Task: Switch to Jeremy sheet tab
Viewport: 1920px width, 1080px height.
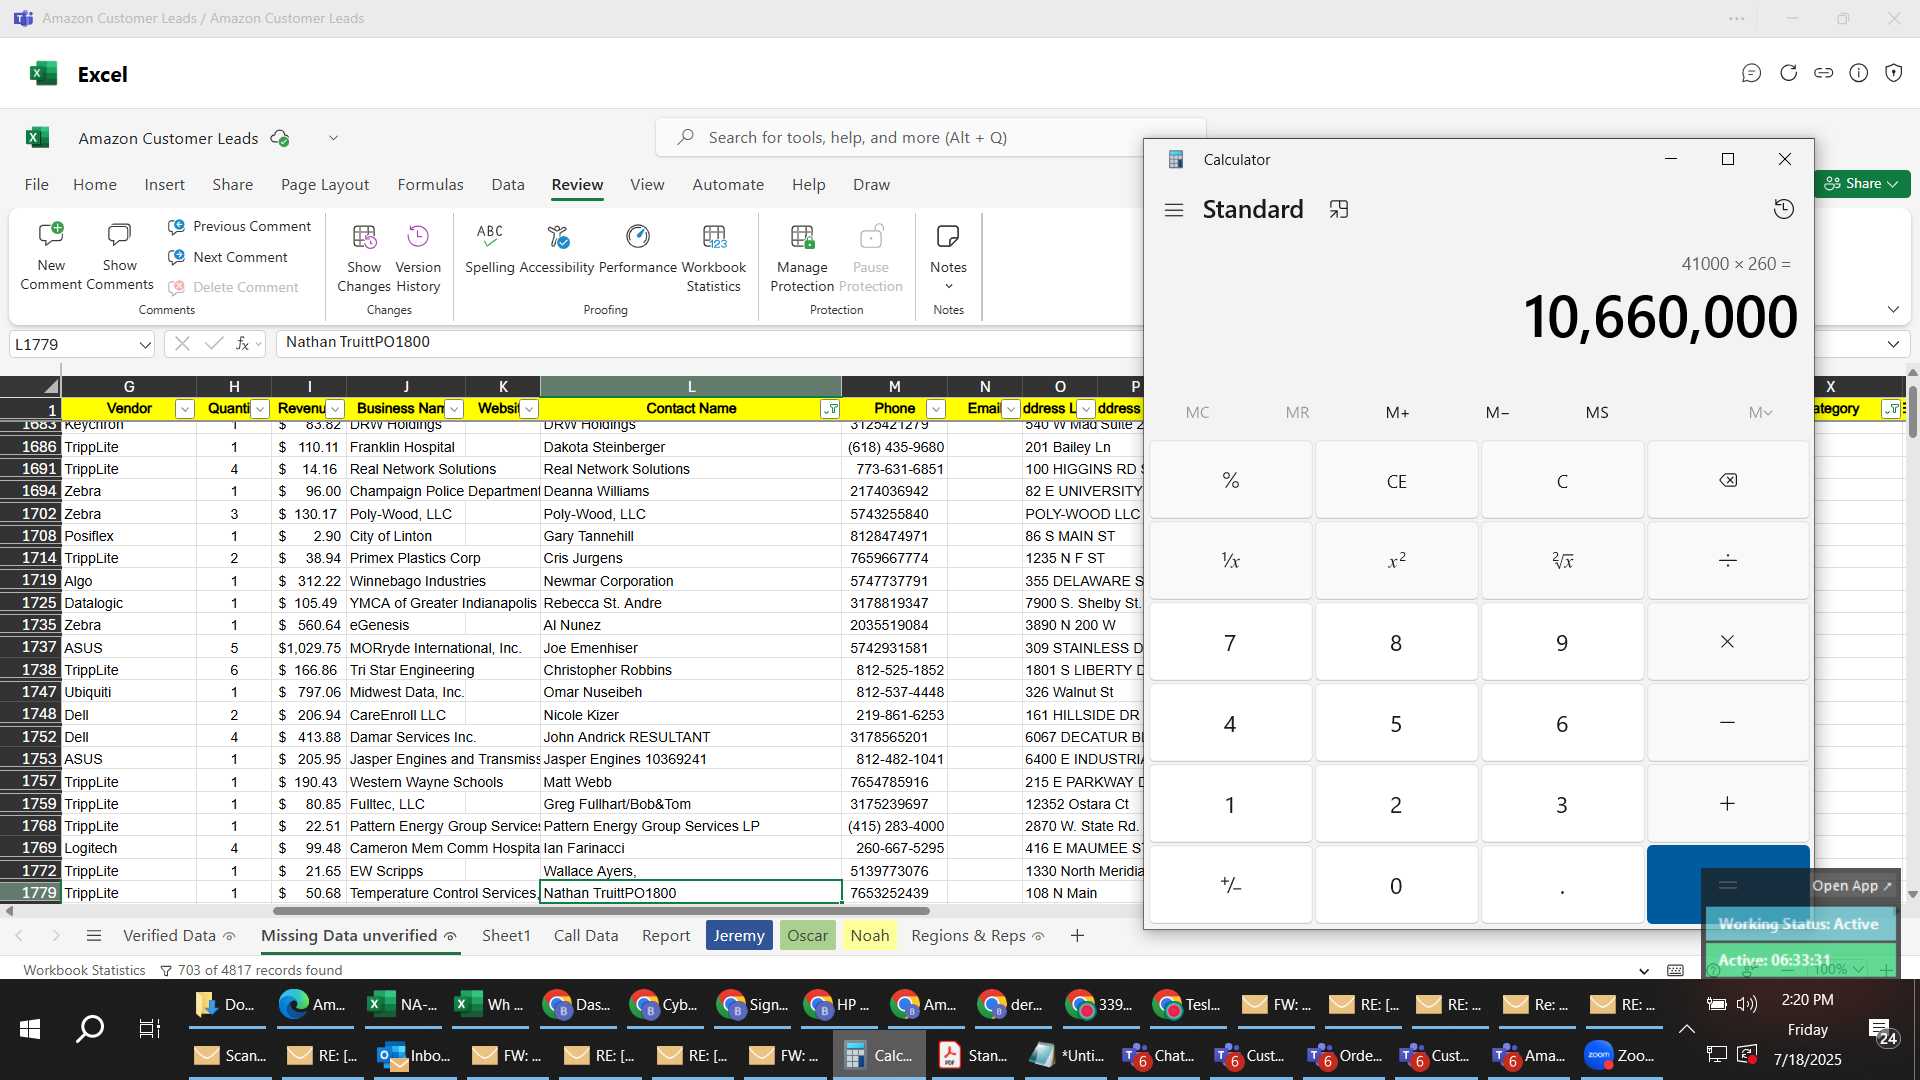Action: tap(739, 936)
